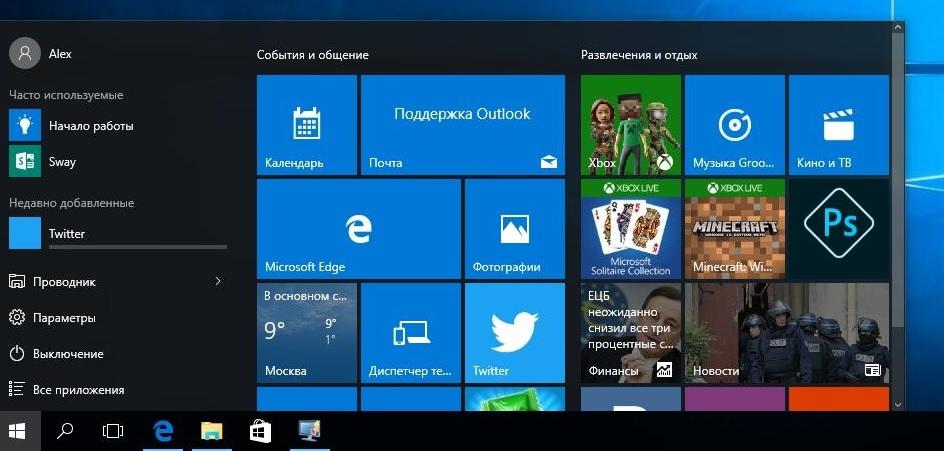Click the Start menu vertical scrollbar thumb
This screenshot has width=944, height=451.
point(898,181)
